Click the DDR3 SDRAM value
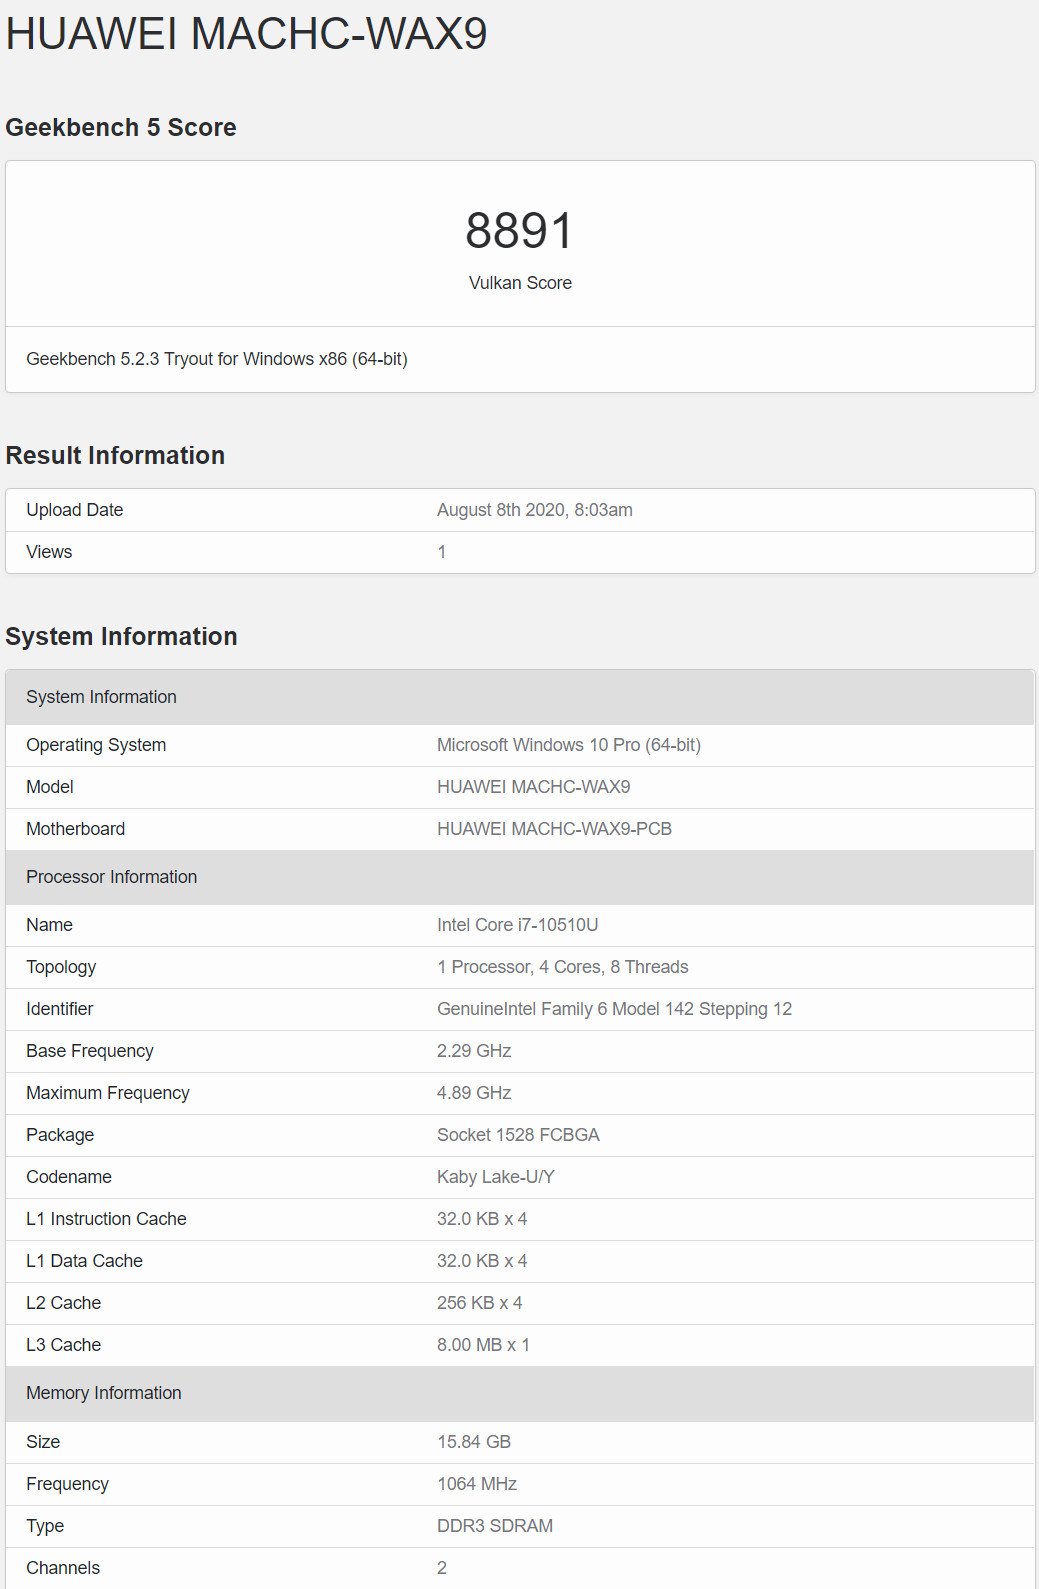This screenshot has width=1039, height=1589. click(x=495, y=1526)
